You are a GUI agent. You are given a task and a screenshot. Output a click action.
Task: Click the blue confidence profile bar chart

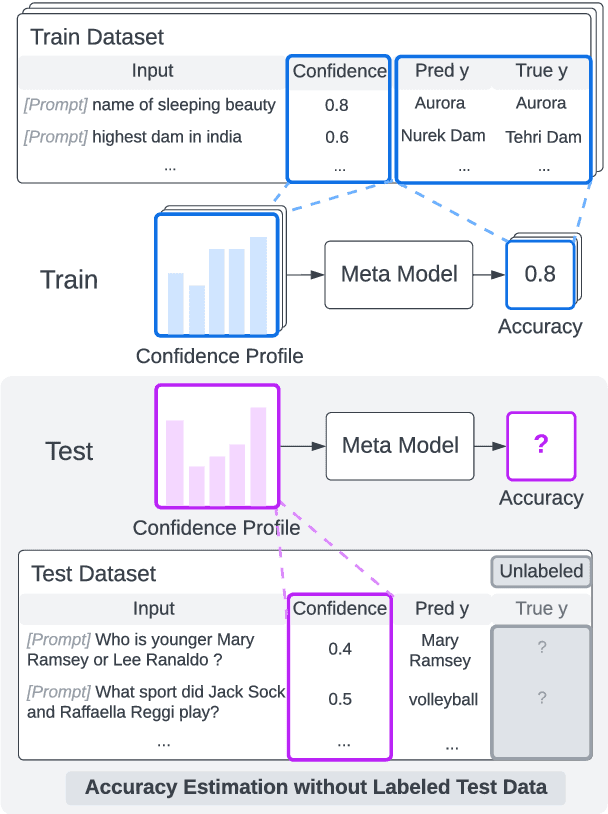217,274
